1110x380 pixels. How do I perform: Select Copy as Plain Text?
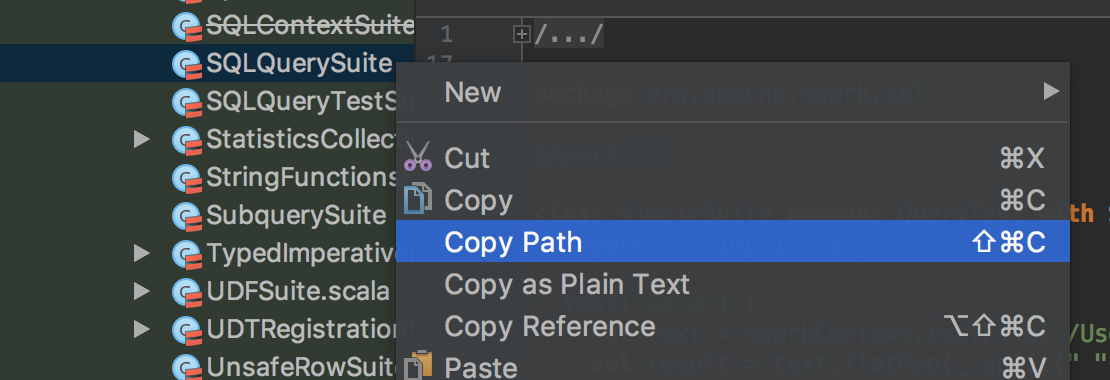[733, 284]
